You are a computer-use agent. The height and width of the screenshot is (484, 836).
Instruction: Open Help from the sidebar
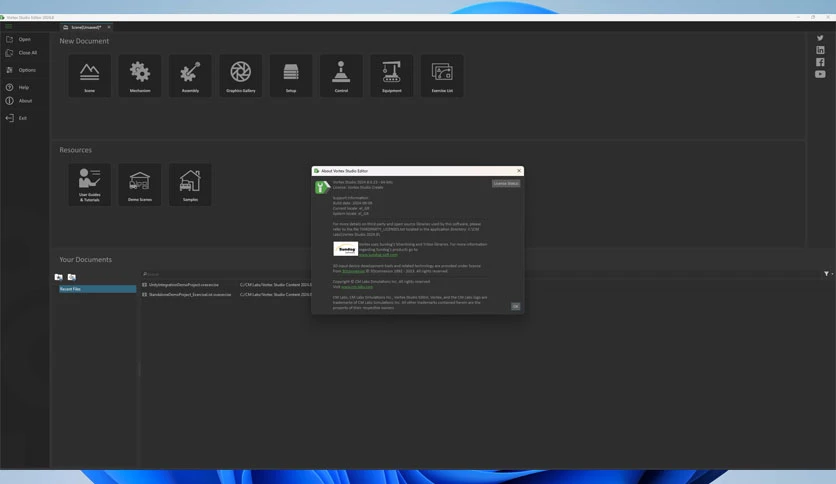pos(18,87)
